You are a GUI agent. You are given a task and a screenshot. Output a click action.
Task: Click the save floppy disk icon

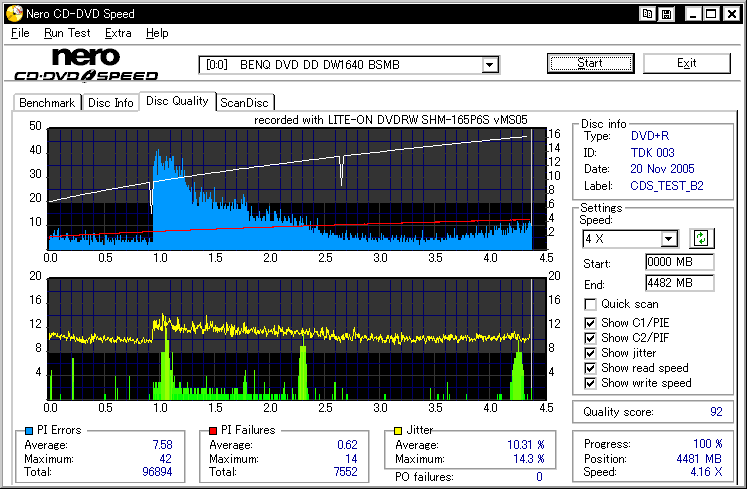click(x=666, y=14)
